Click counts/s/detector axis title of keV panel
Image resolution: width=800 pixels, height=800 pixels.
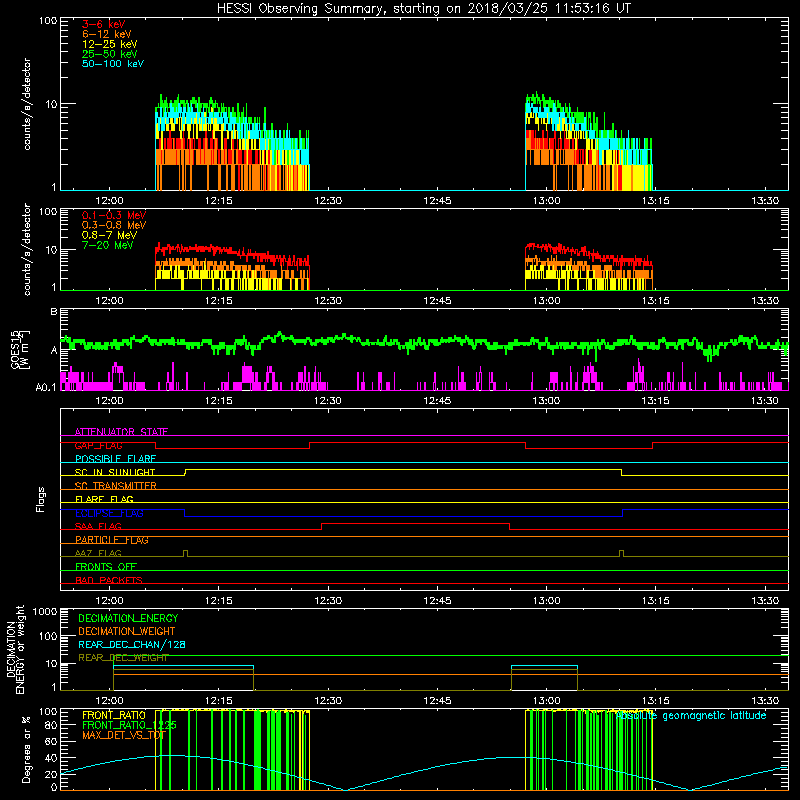pos(27,104)
